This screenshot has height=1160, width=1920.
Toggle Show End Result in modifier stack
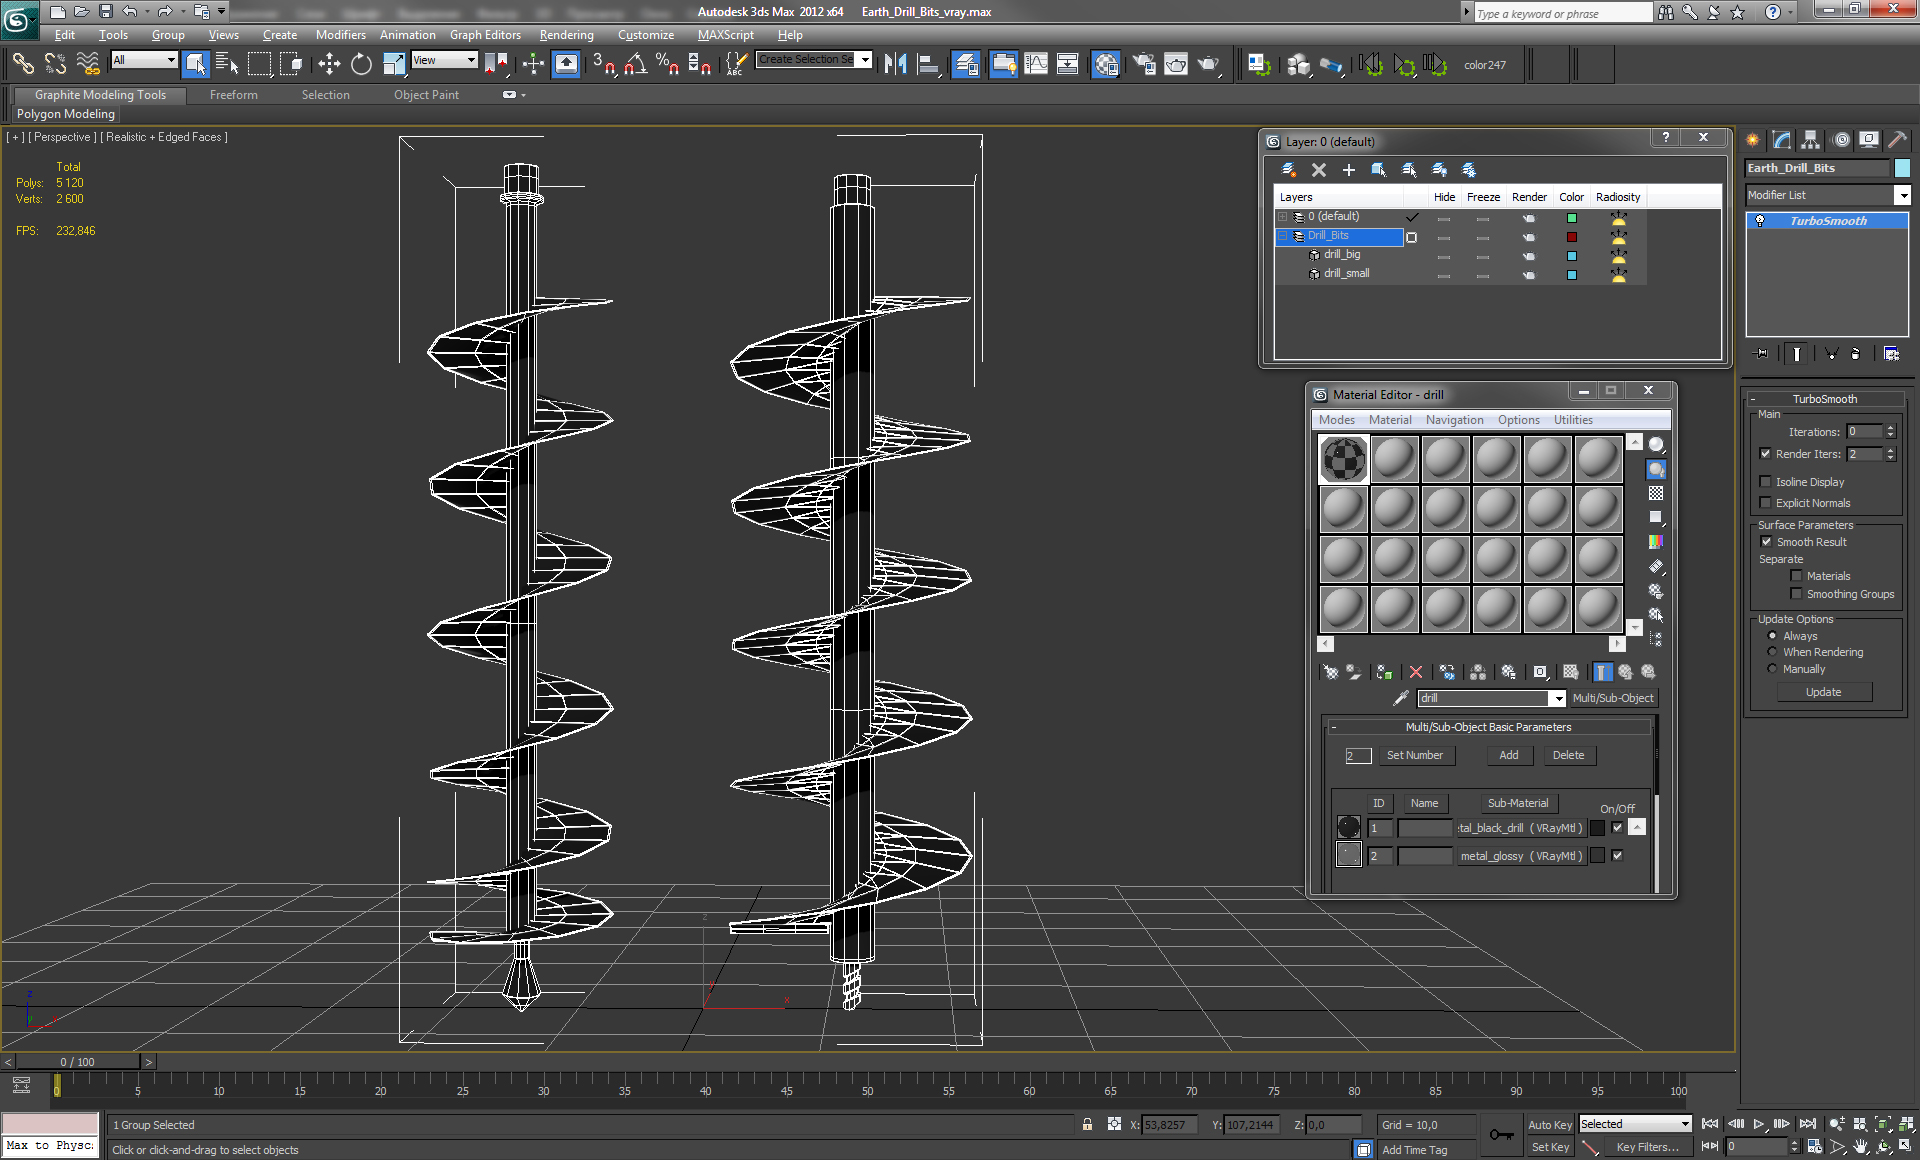pos(1797,353)
